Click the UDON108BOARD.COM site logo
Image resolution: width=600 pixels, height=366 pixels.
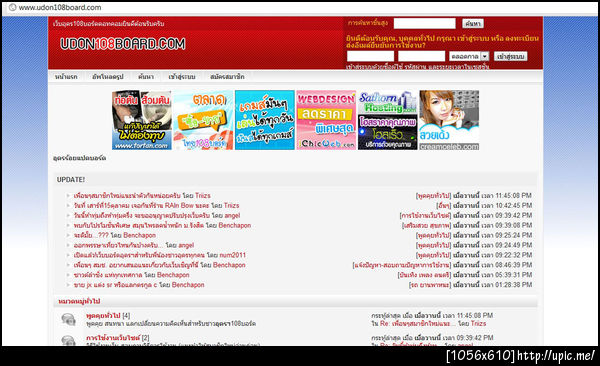pyautogui.click(x=122, y=44)
